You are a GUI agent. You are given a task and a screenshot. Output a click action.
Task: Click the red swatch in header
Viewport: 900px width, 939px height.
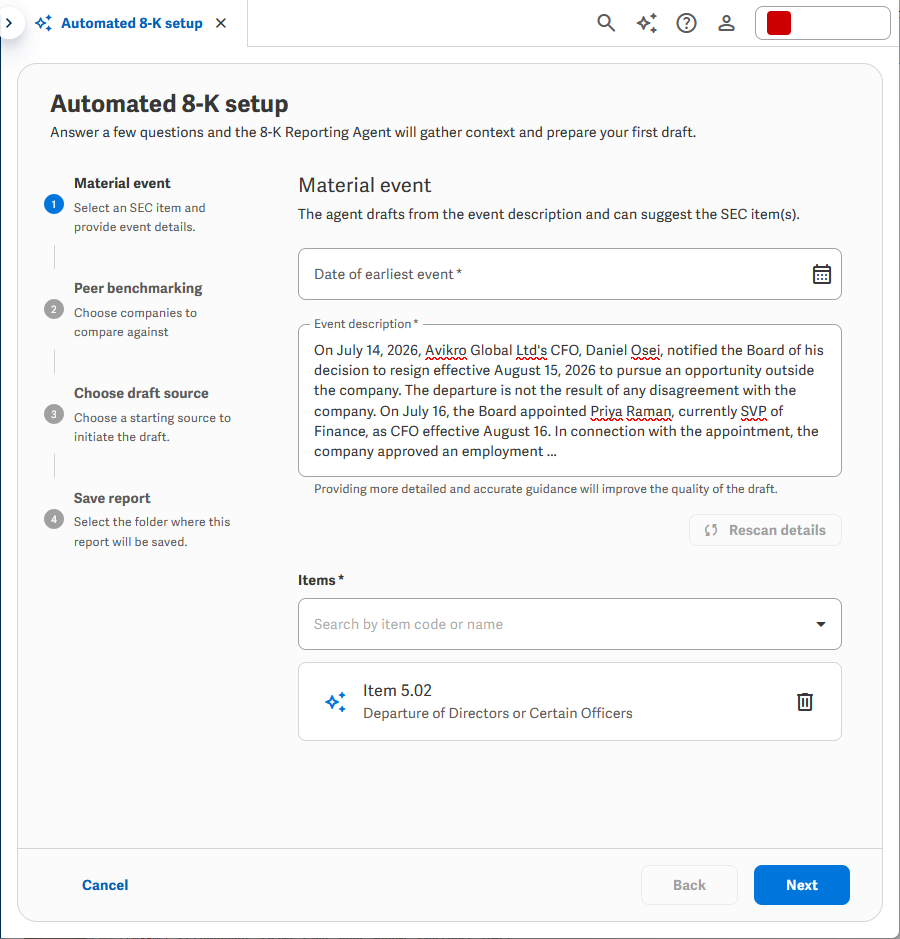pos(778,23)
